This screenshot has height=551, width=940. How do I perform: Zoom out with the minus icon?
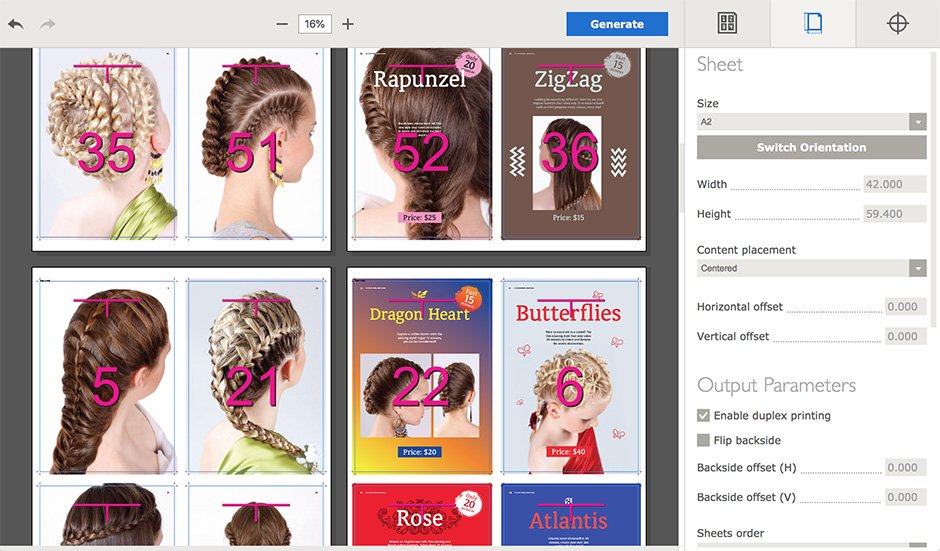pyautogui.click(x=282, y=24)
